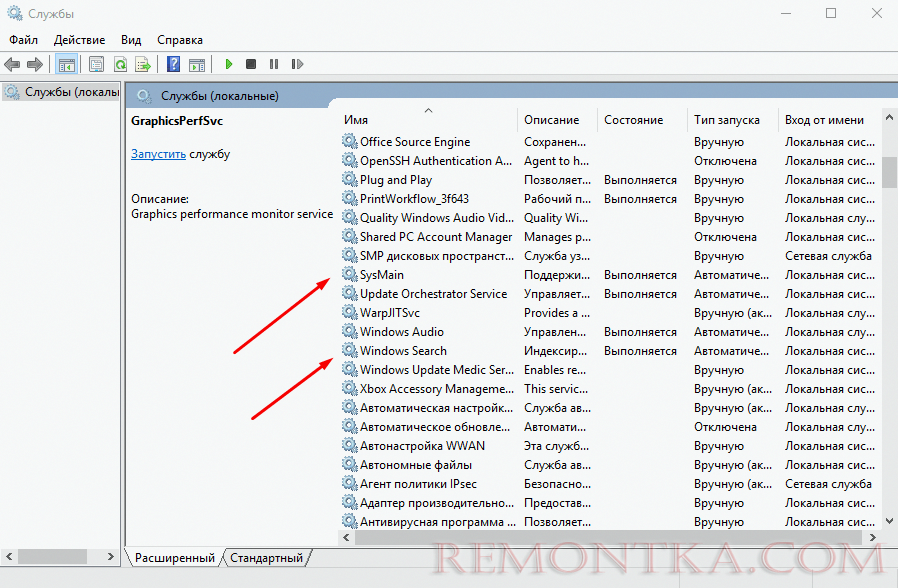Click the vertical scrollbar thumb of the services list
Screen dimensions: 898x588
889,172
